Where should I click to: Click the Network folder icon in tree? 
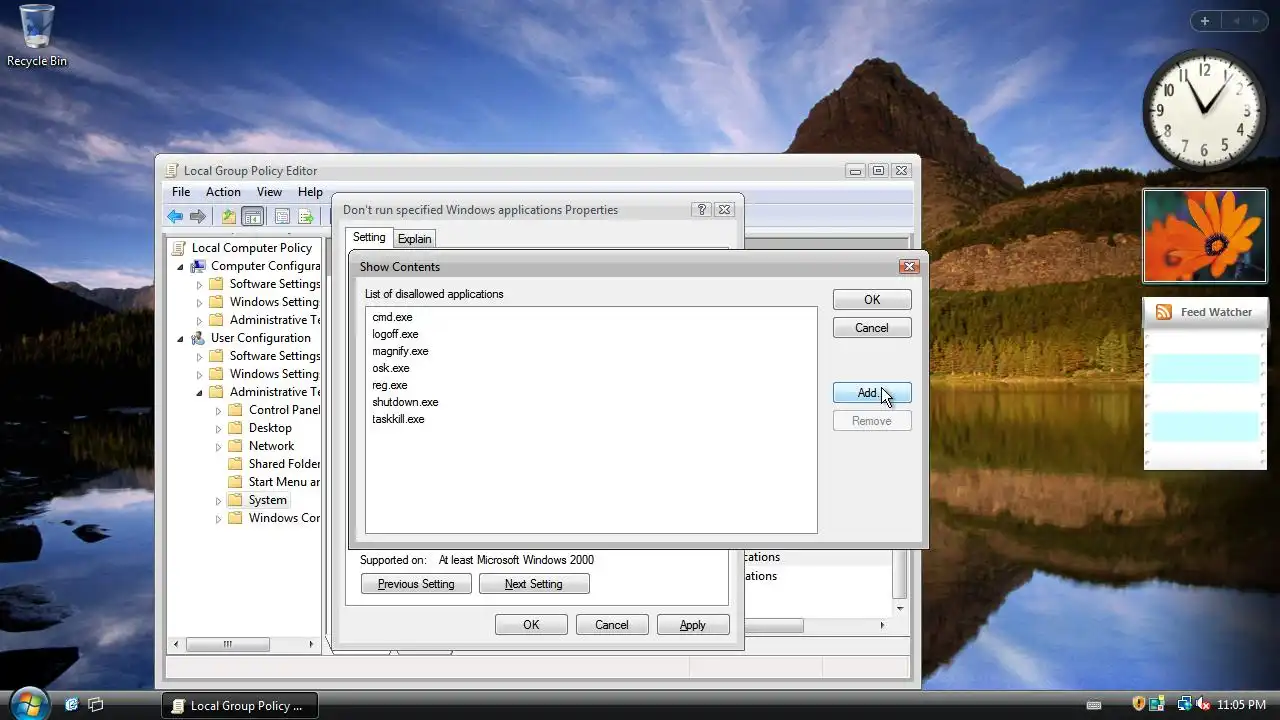point(235,446)
